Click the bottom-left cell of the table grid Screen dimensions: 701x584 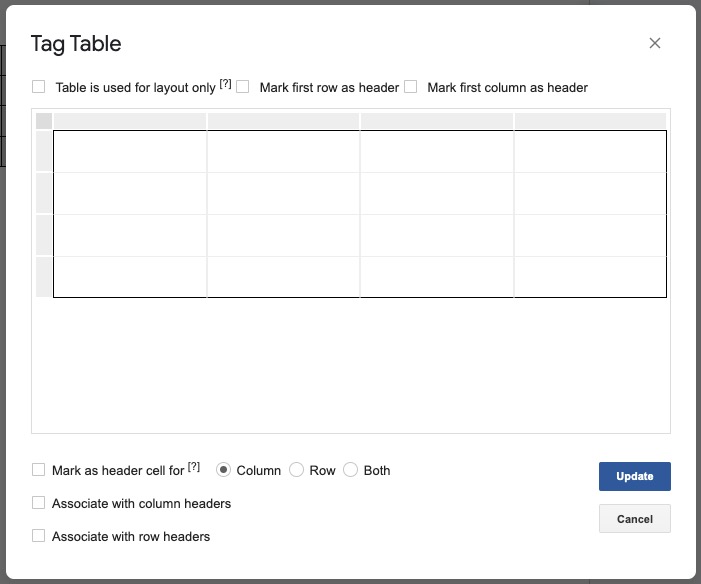point(130,277)
